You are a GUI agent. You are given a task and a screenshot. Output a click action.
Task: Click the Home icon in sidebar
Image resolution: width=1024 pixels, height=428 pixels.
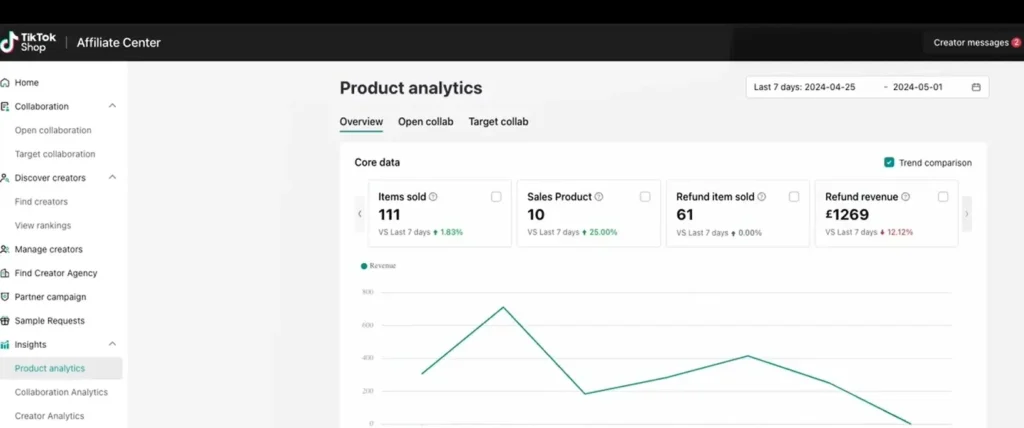click(x=6, y=83)
